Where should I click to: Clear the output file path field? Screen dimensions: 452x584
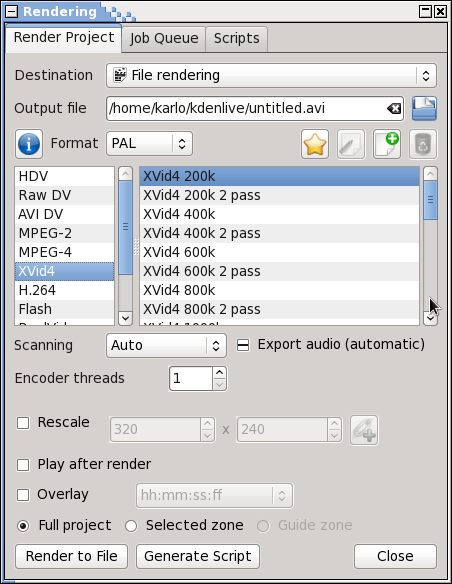click(394, 109)
